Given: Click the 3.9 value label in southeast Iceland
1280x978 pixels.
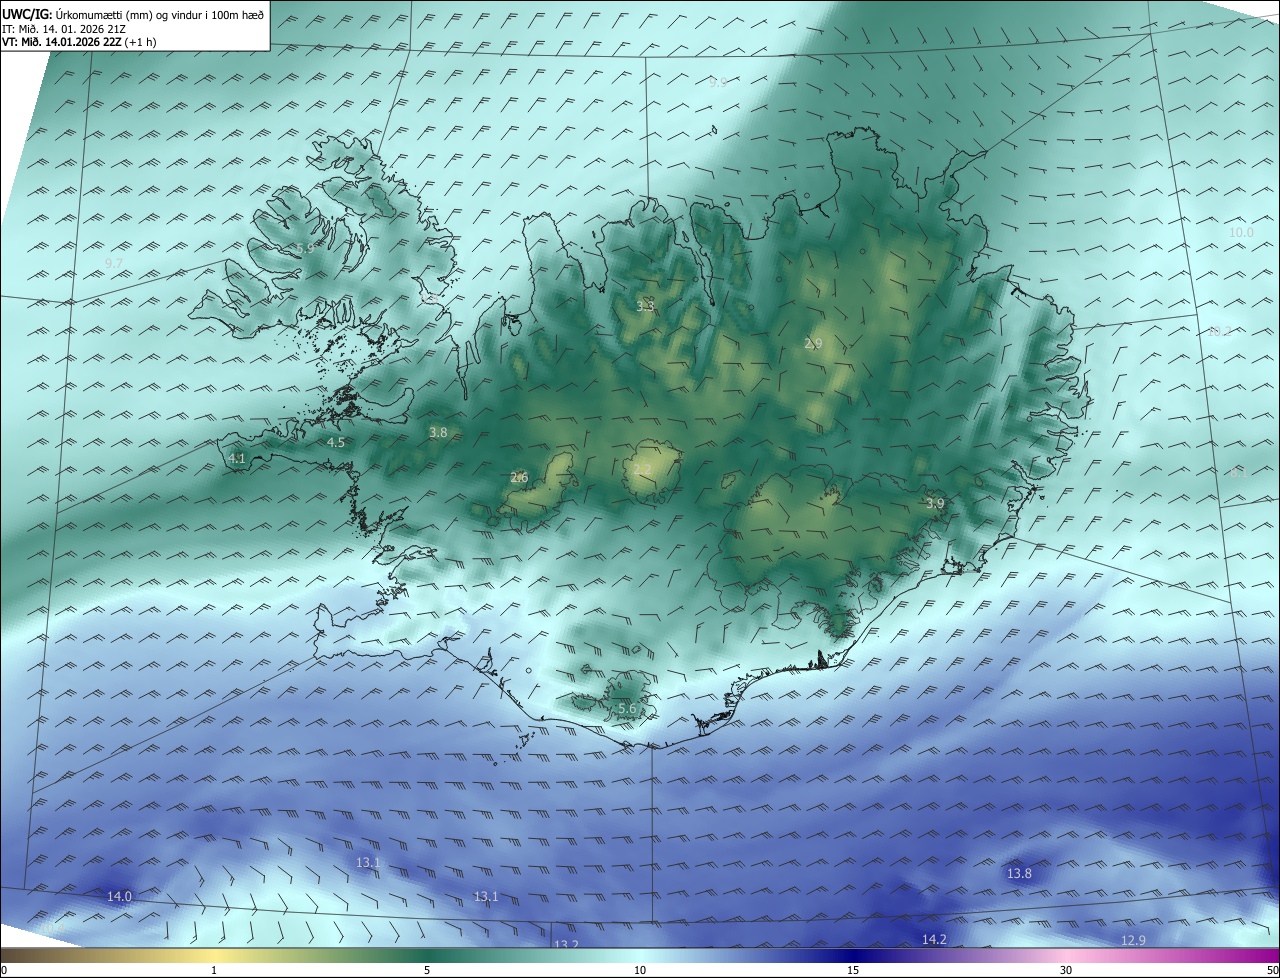Looking at the screenshot, I should (x=935, y=503).
